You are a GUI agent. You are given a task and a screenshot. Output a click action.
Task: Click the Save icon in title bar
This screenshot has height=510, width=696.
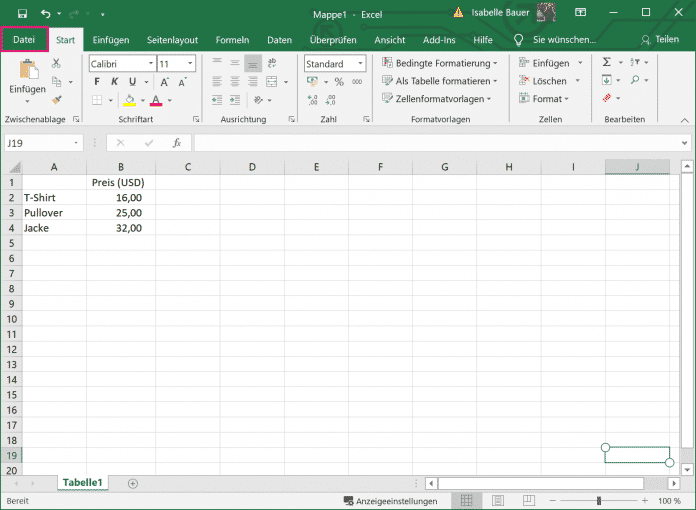click(22, 13)
